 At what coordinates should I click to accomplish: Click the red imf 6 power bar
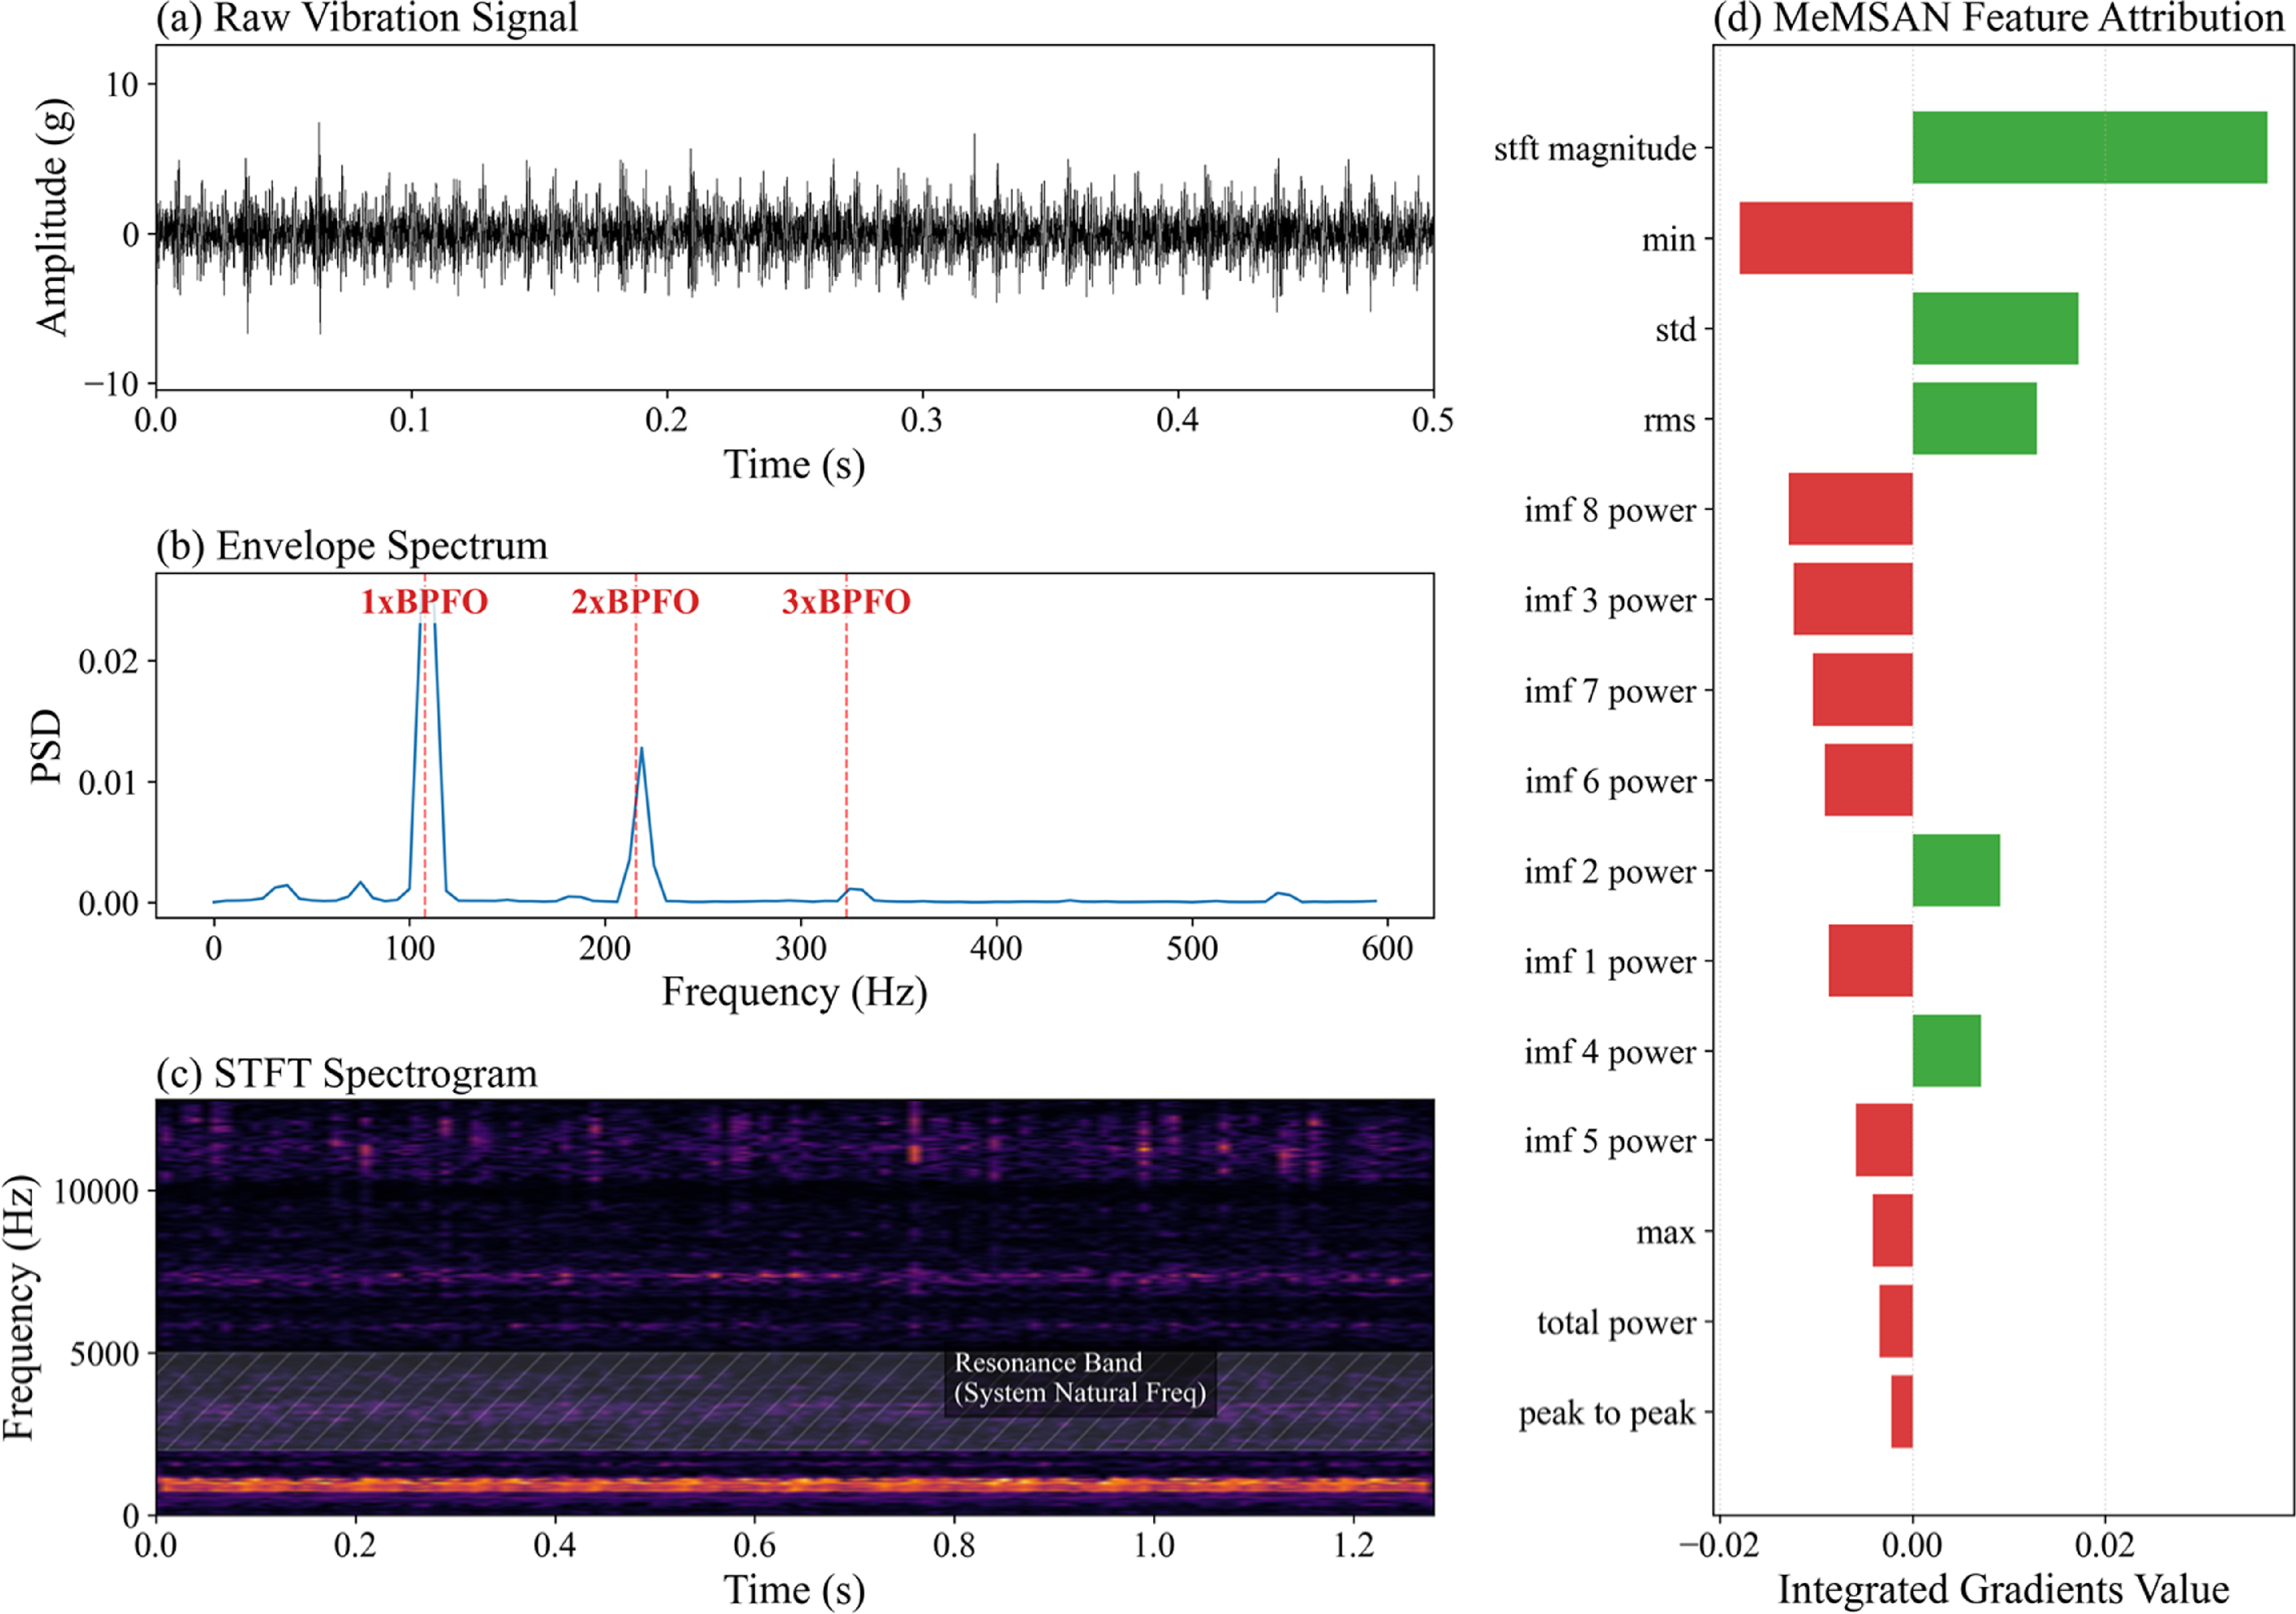tap(1869, 780)
